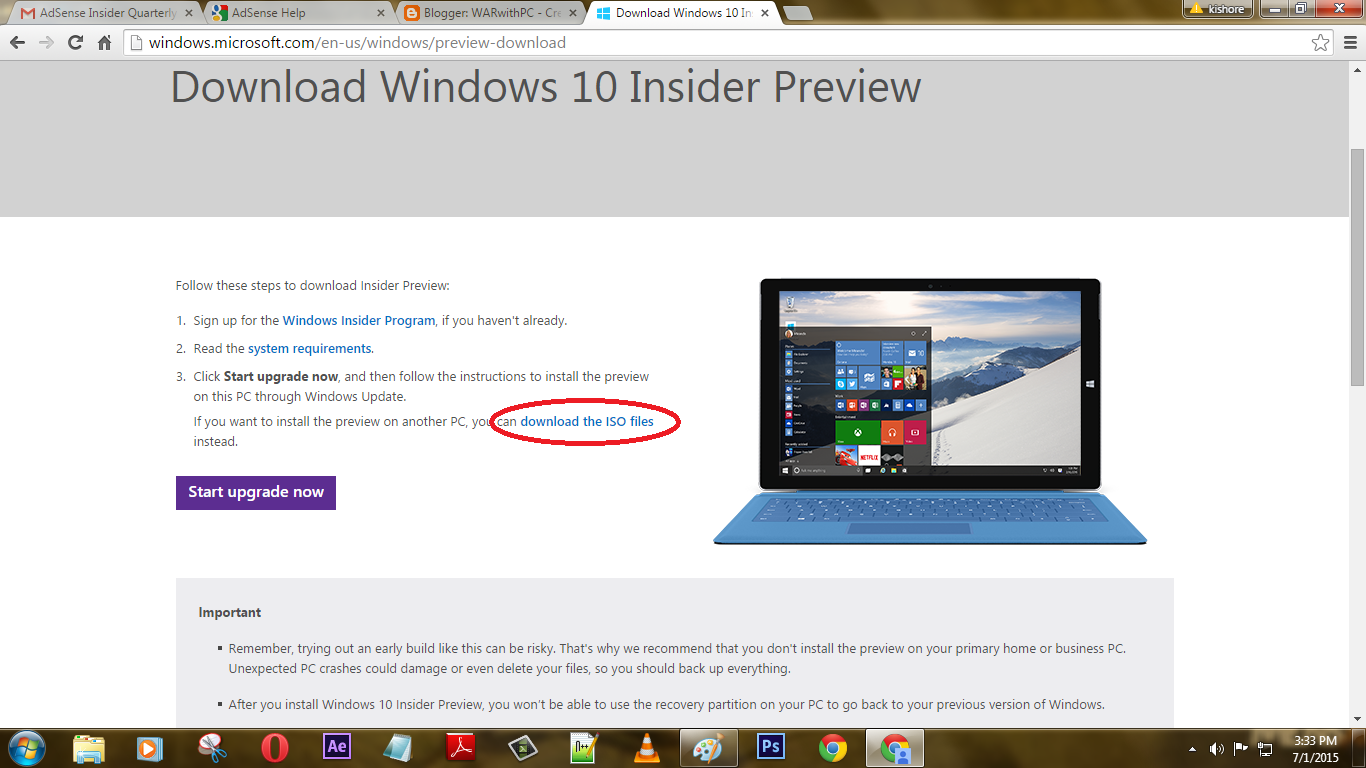Switch to the AdSense Insider Quarterly tab

[107, 13]
